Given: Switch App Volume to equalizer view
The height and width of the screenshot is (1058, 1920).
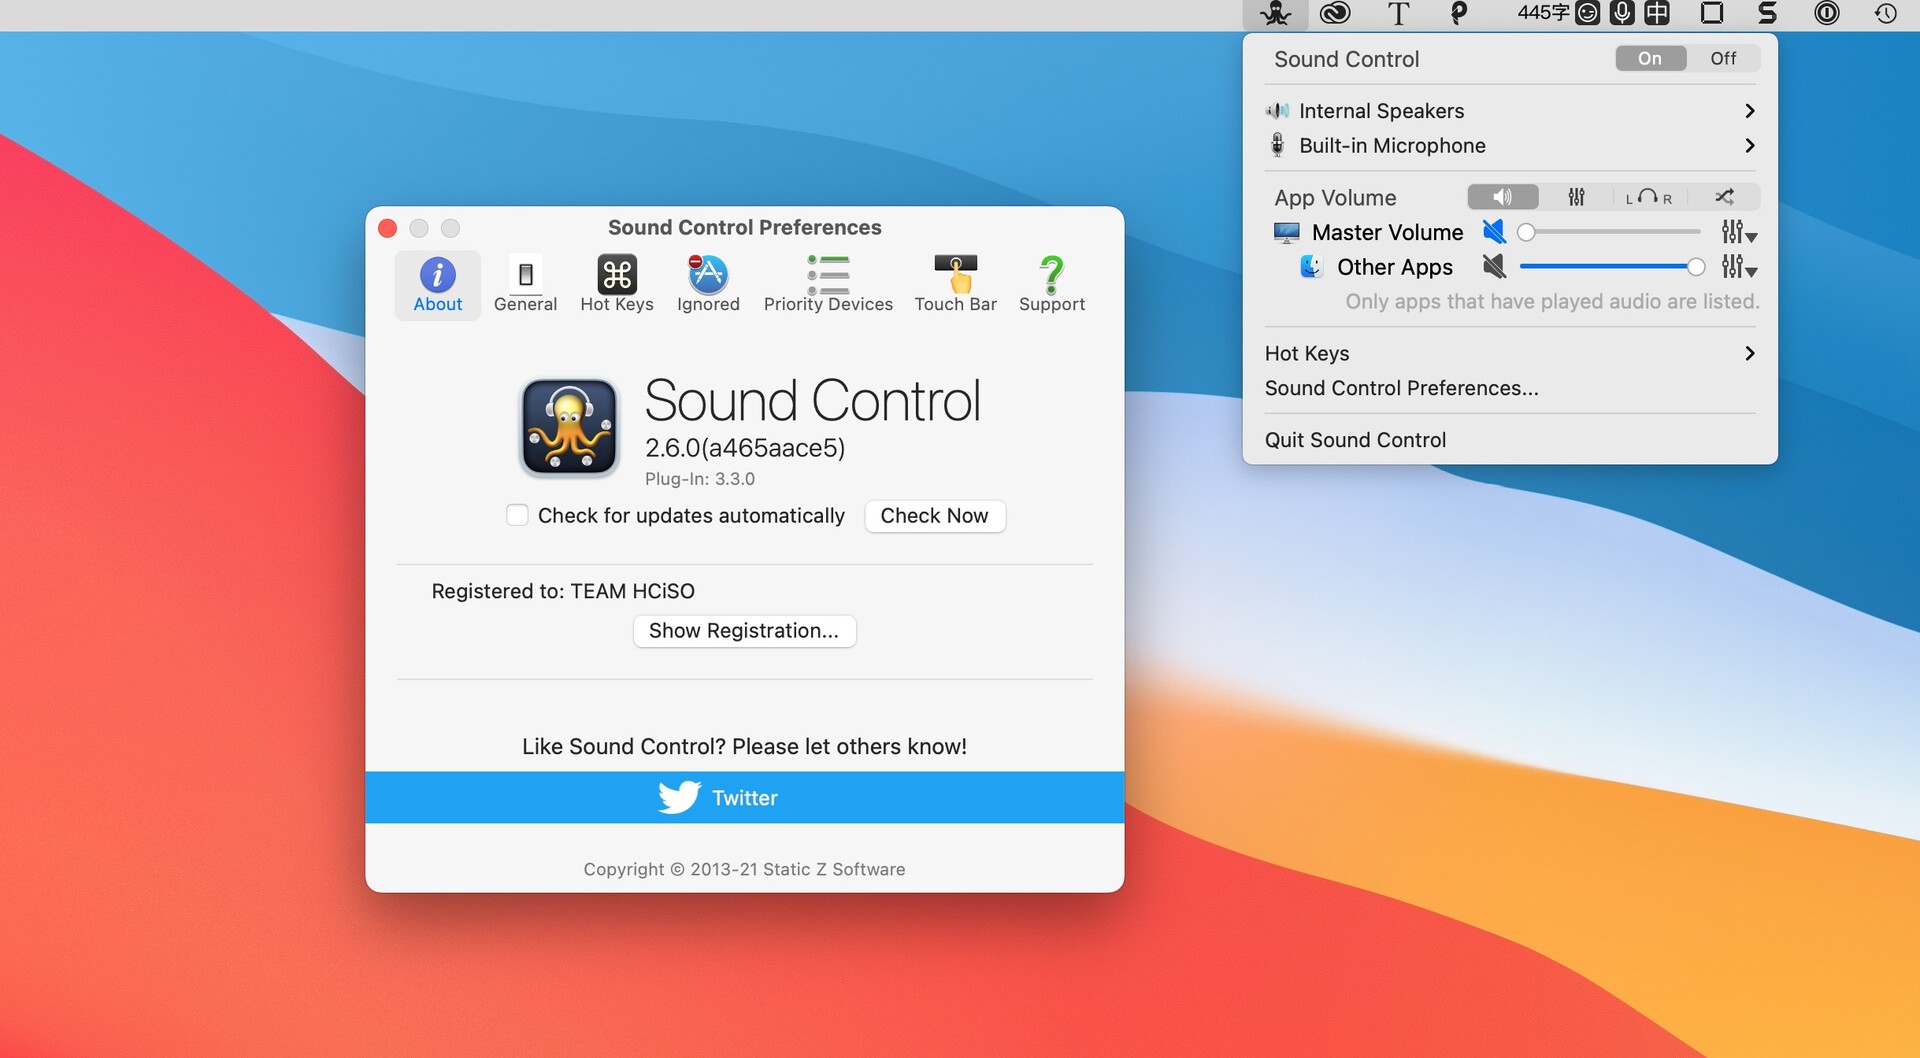Looking at the screenshot, I should pos(1577,197).
